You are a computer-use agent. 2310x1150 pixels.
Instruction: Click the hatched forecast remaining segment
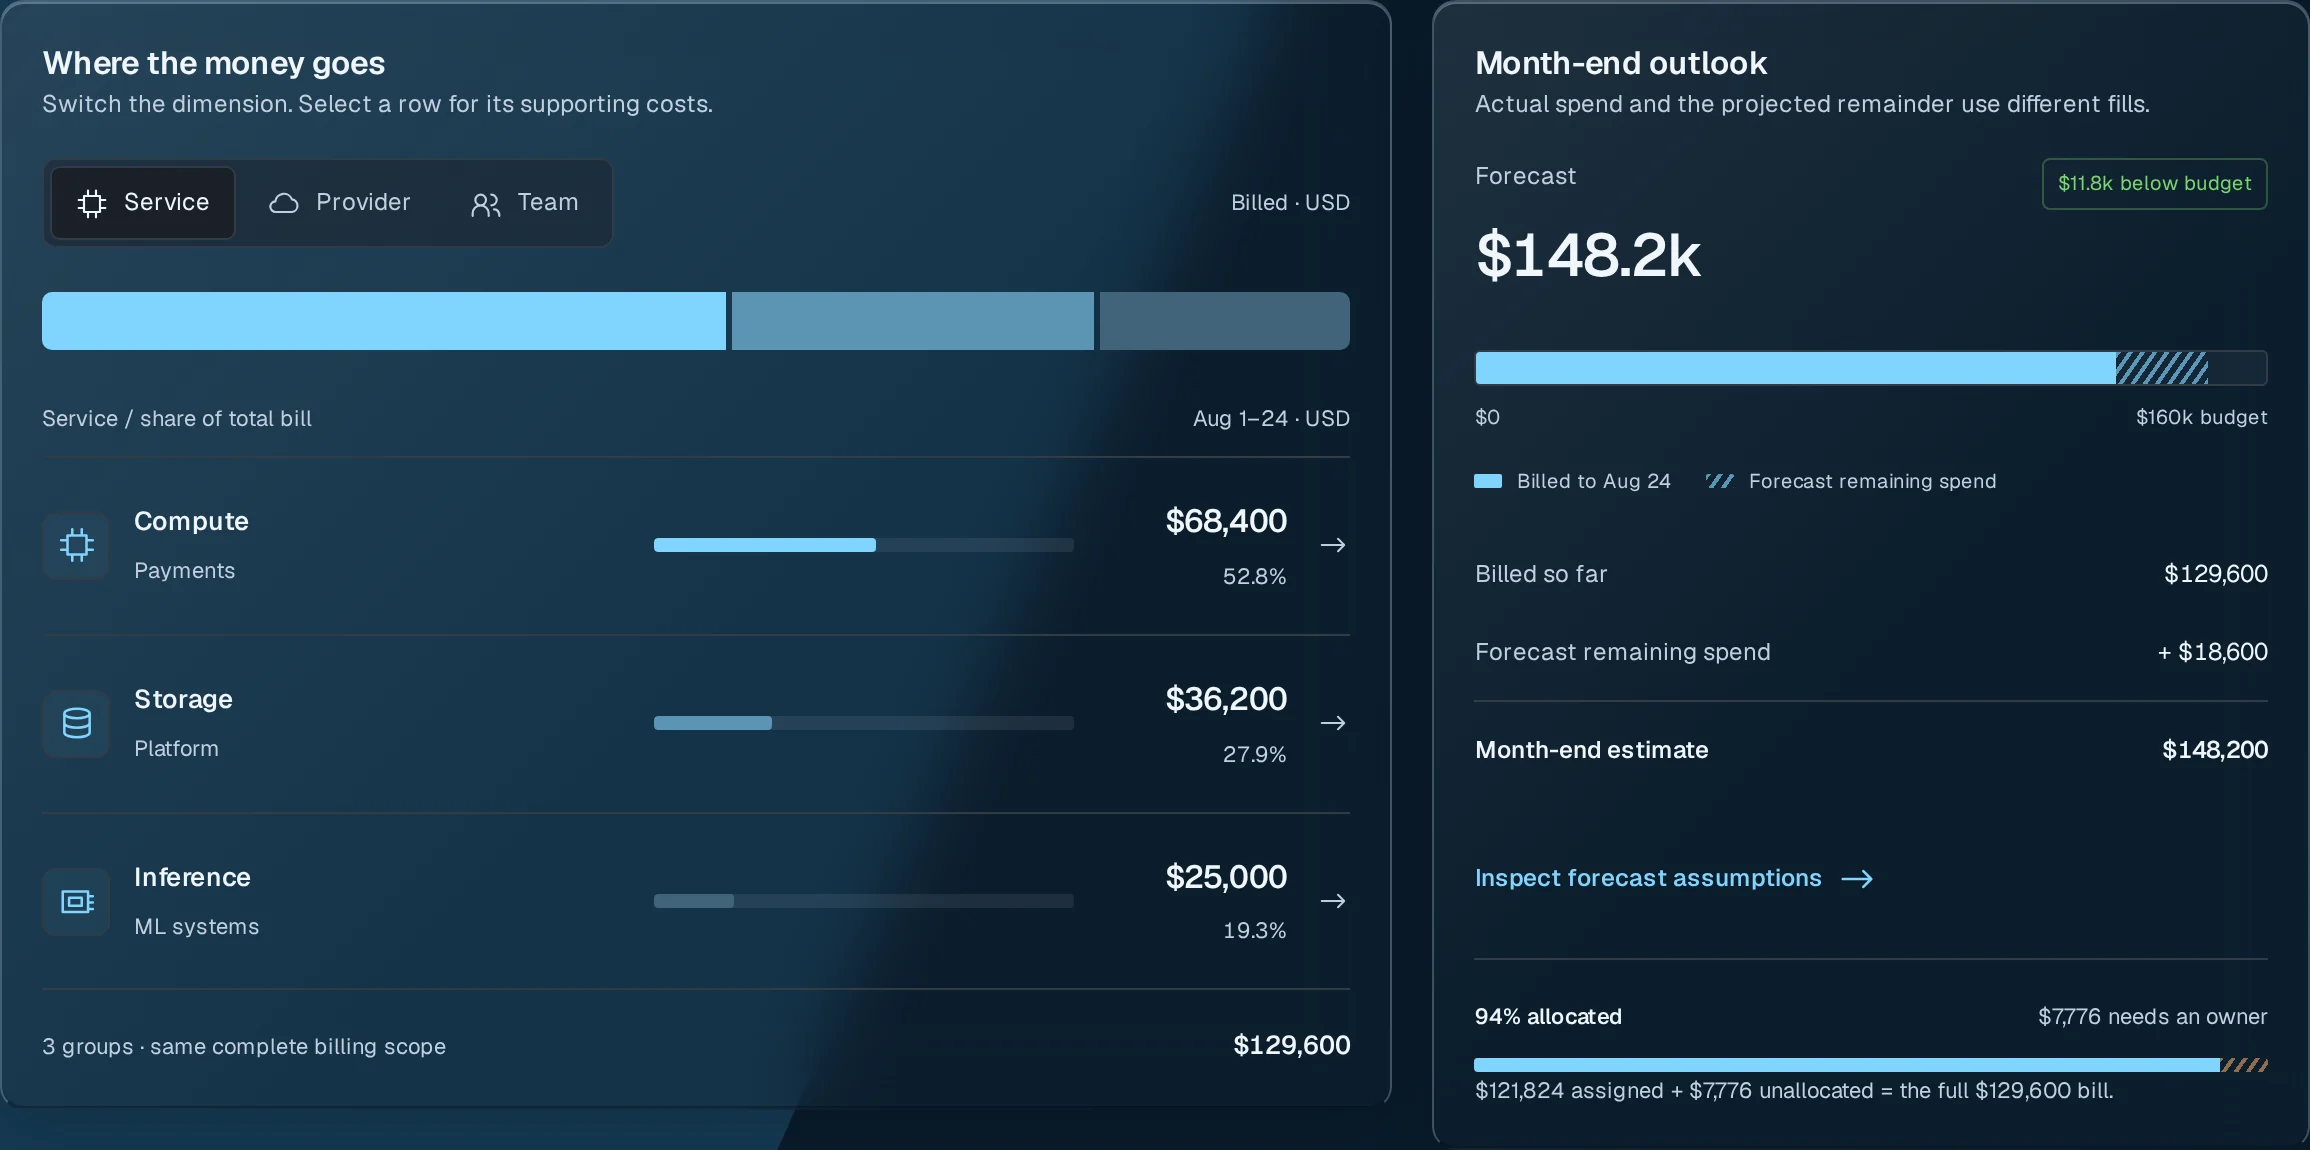coord(2162,368)
